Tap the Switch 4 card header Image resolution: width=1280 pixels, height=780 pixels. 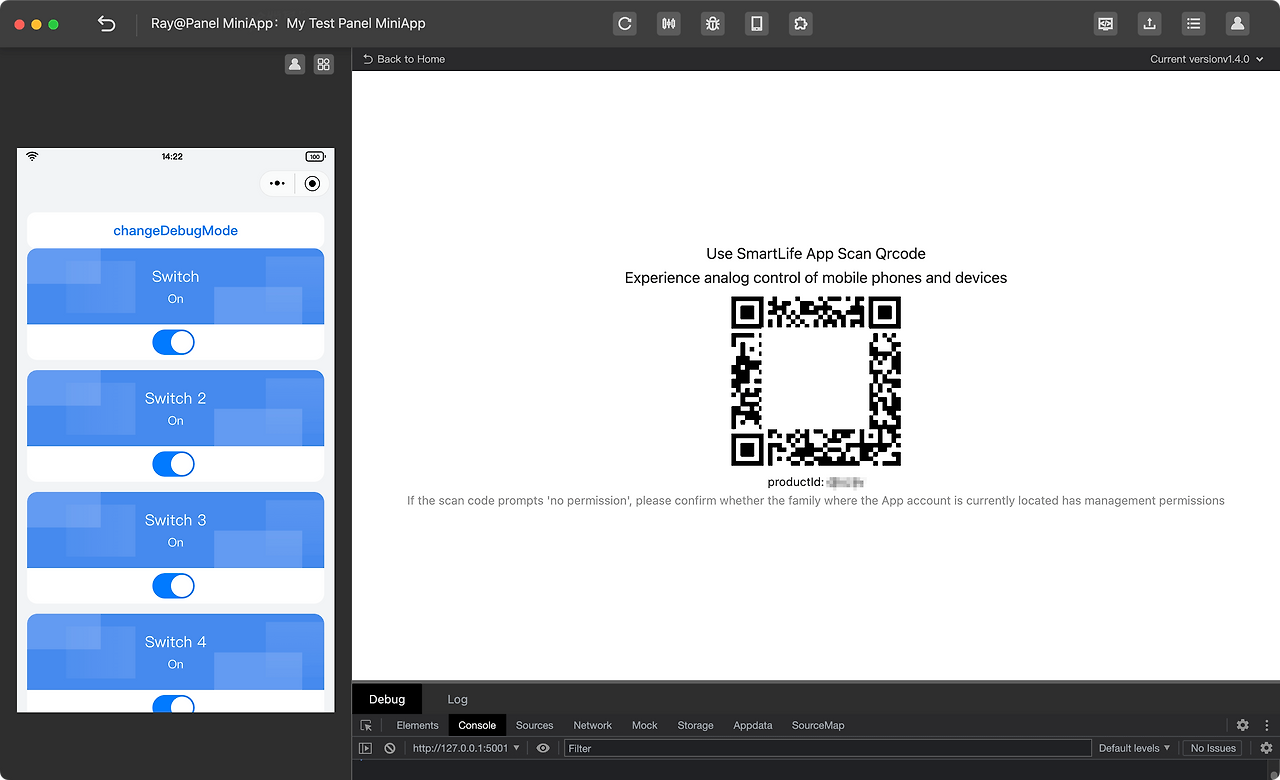tap(175, 652)
